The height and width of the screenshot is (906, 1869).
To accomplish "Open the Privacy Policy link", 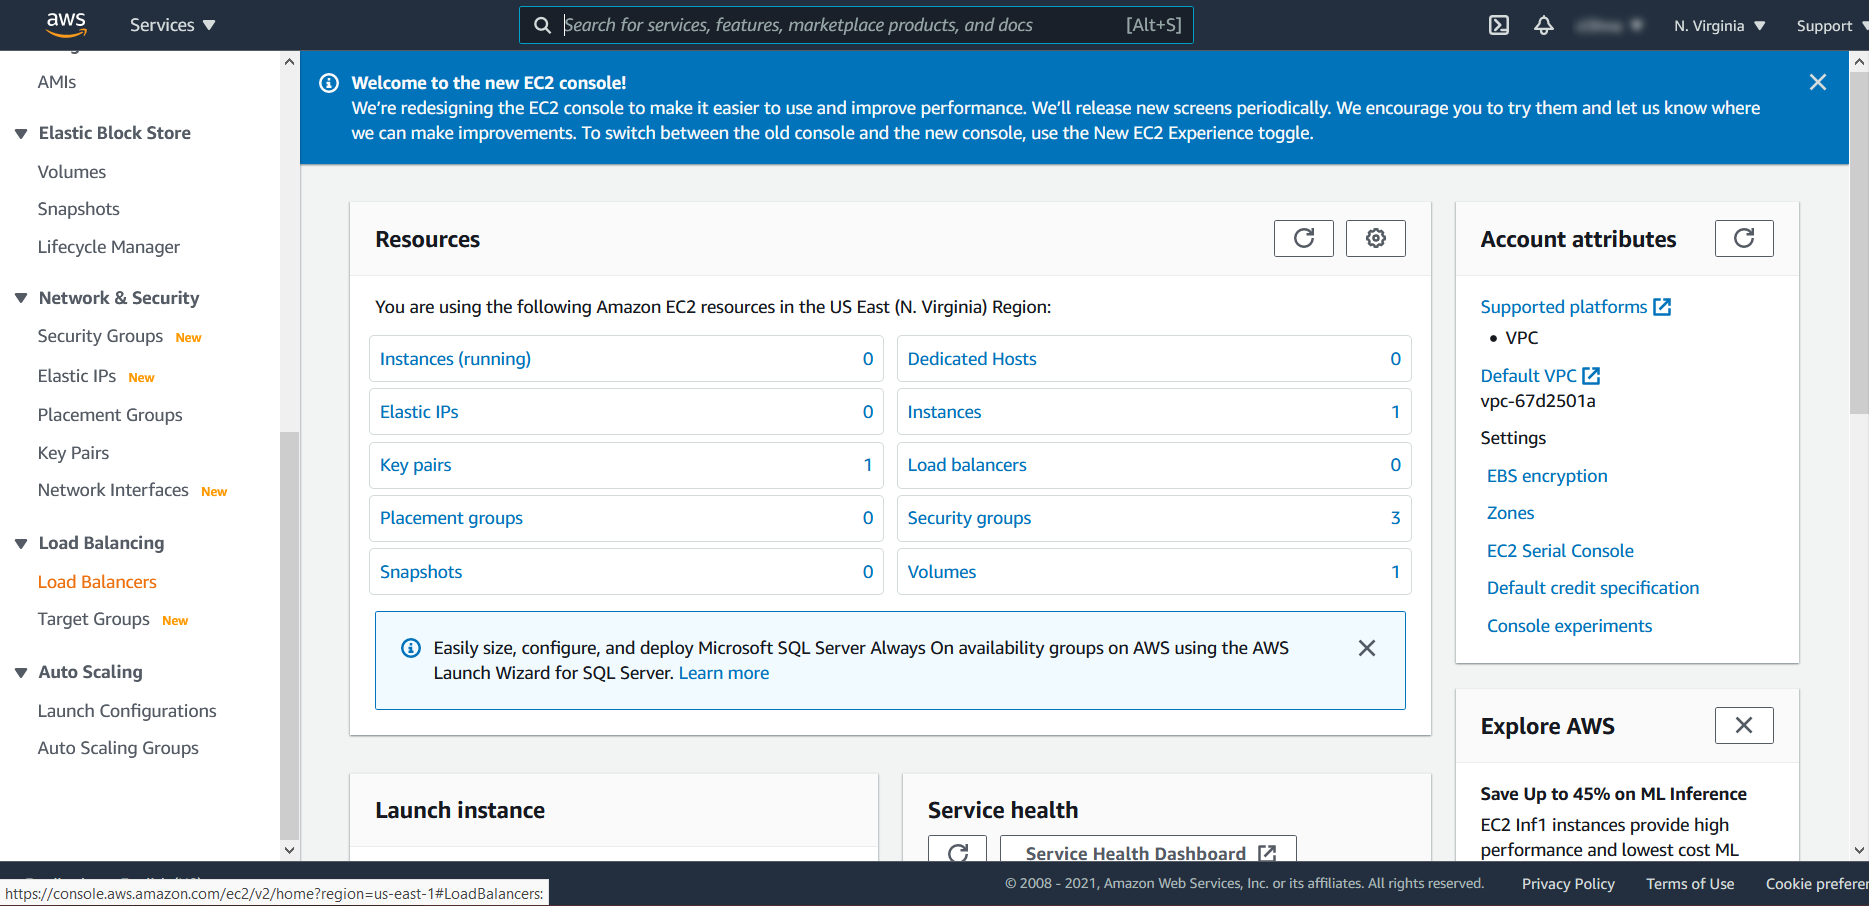I will (1568, 884).
